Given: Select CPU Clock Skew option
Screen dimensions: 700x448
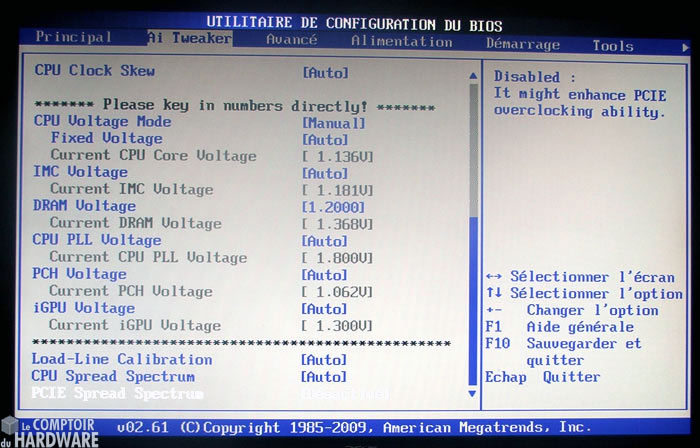Looking at the screenshot, I should tap(95, 70).
